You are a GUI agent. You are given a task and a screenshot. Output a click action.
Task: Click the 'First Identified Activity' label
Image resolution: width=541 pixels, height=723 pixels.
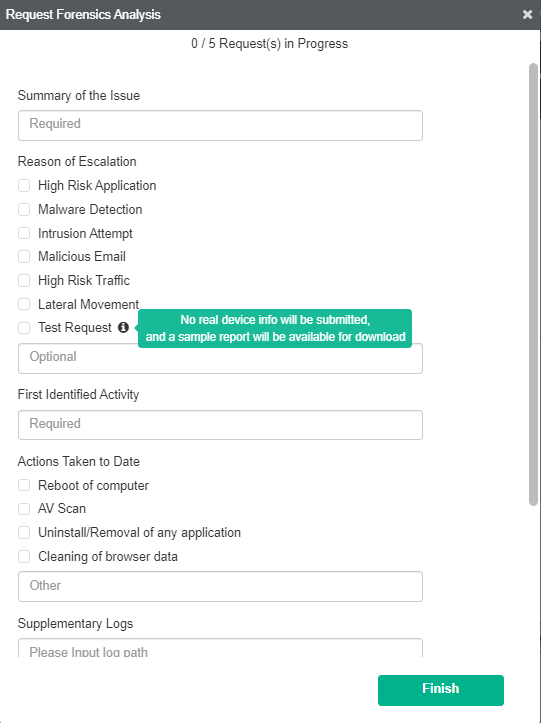coord(78,395)
